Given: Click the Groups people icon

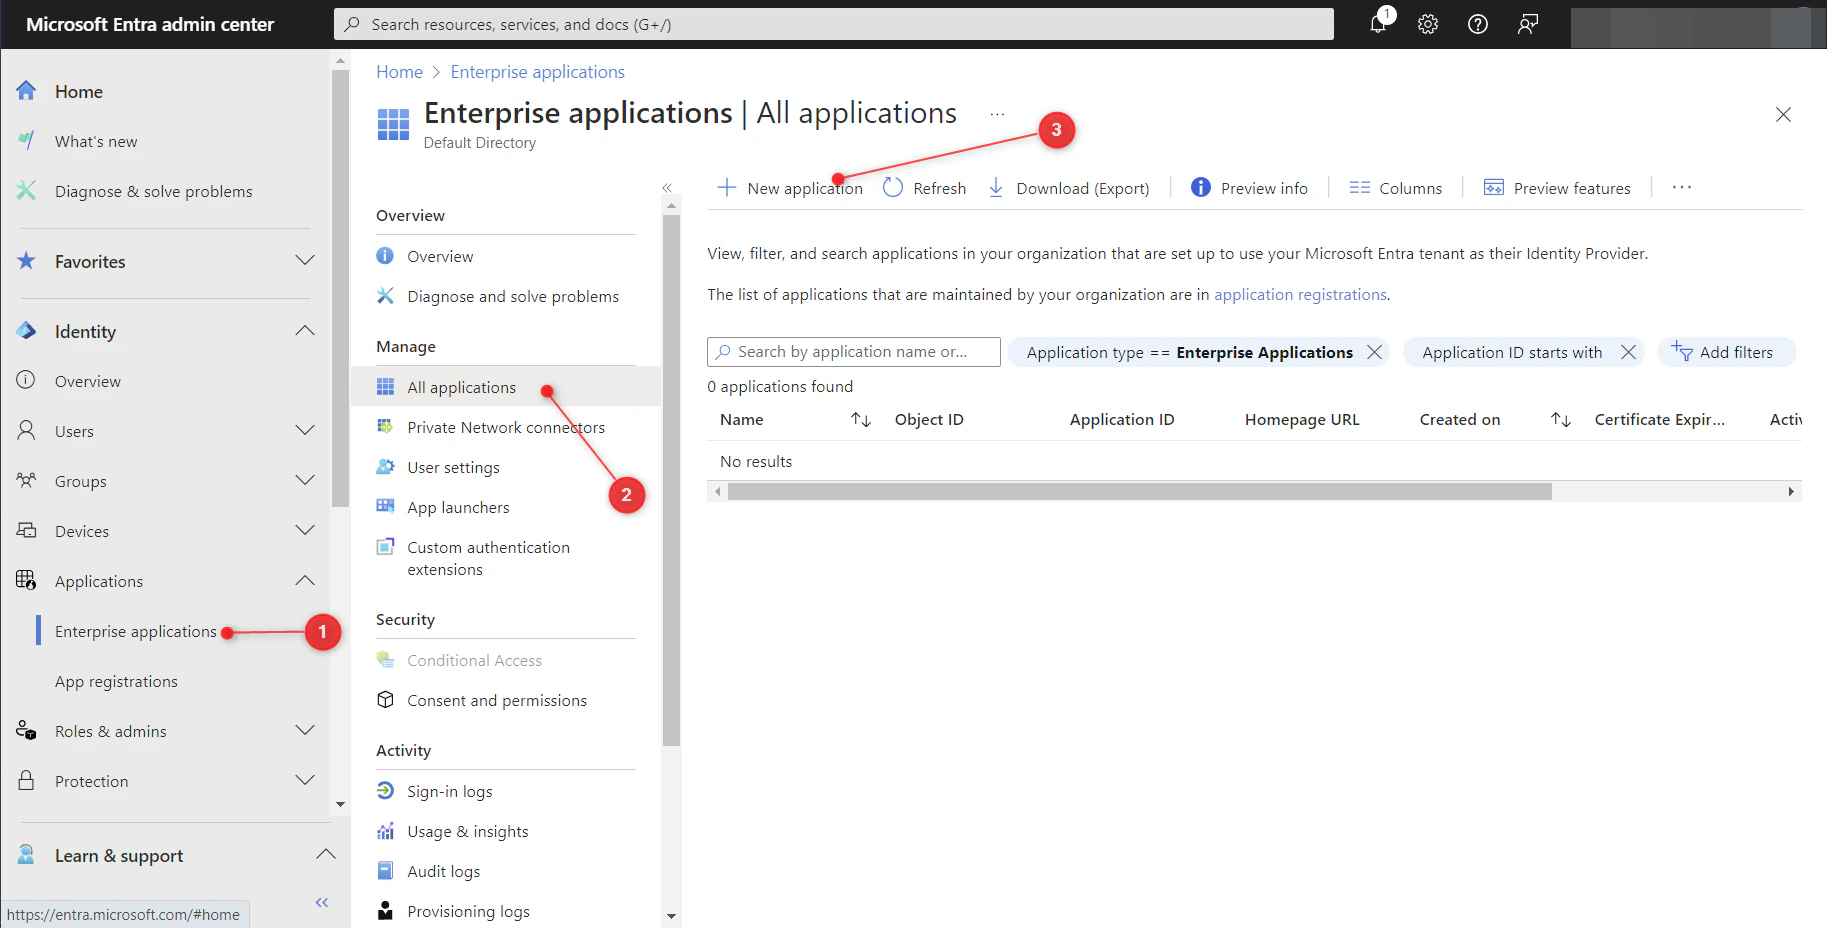Looking at the screenshot, I should [x=27, y=481].
